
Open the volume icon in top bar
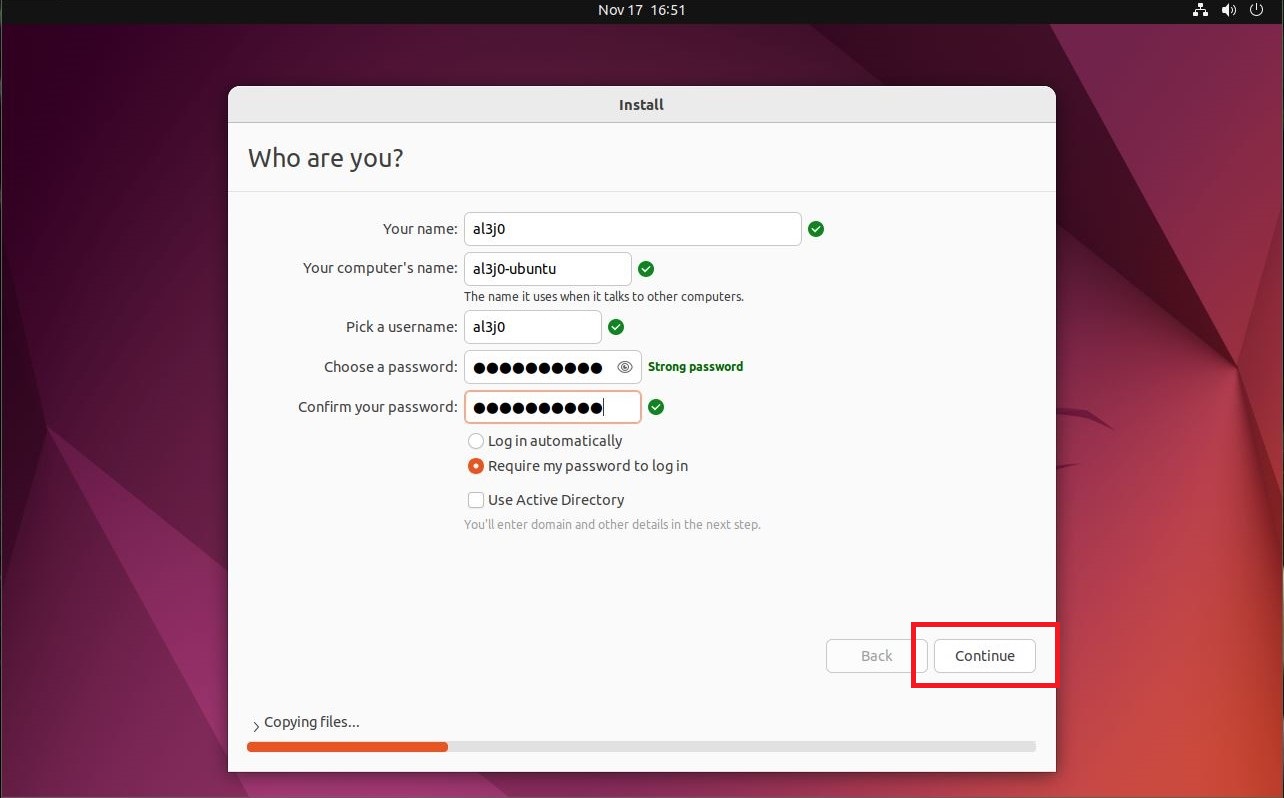pyautogui.click(x=1229, y=10)
